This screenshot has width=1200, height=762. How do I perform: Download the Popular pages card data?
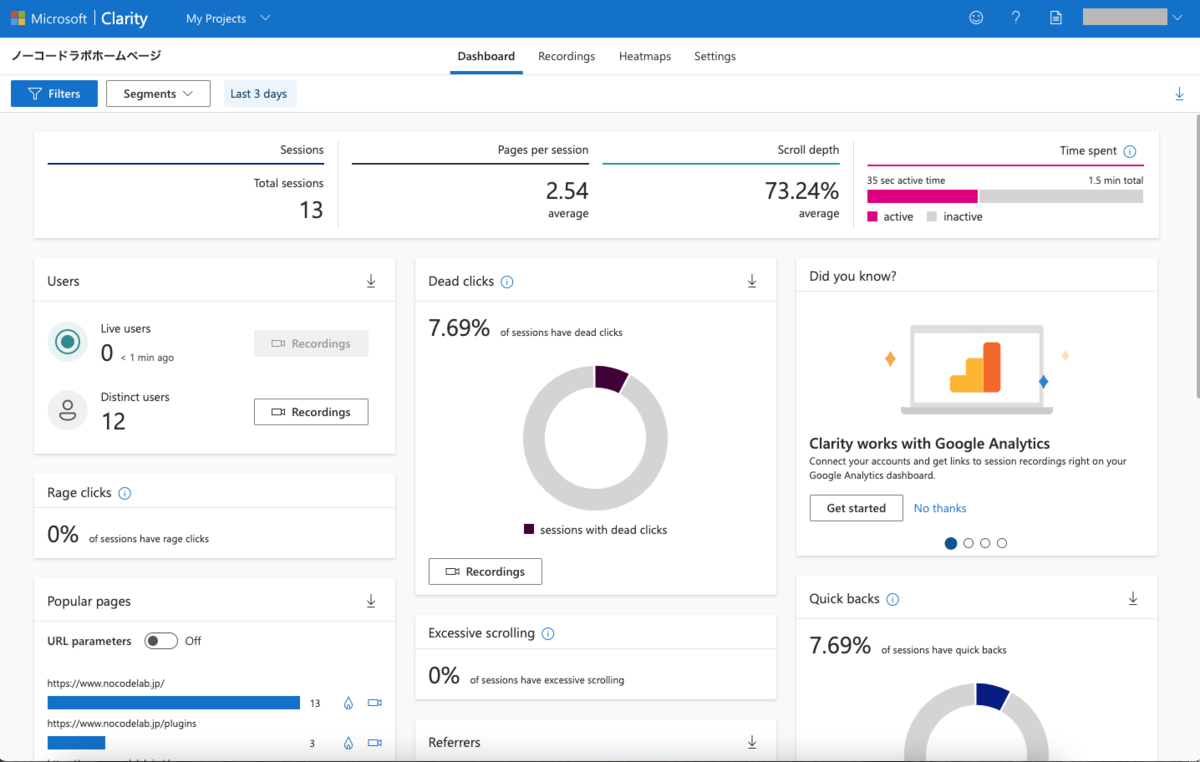click(371, 601)
